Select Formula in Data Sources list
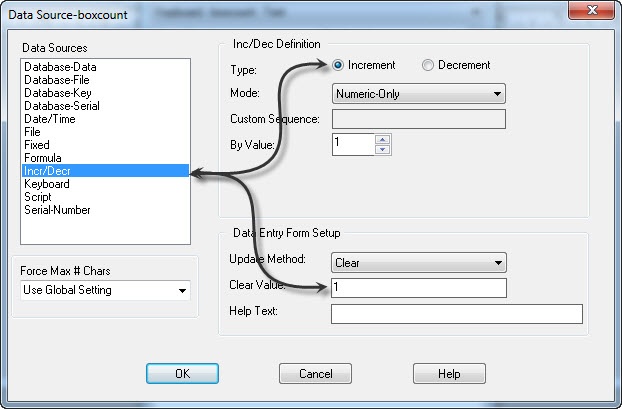 (x=105, y=158)
